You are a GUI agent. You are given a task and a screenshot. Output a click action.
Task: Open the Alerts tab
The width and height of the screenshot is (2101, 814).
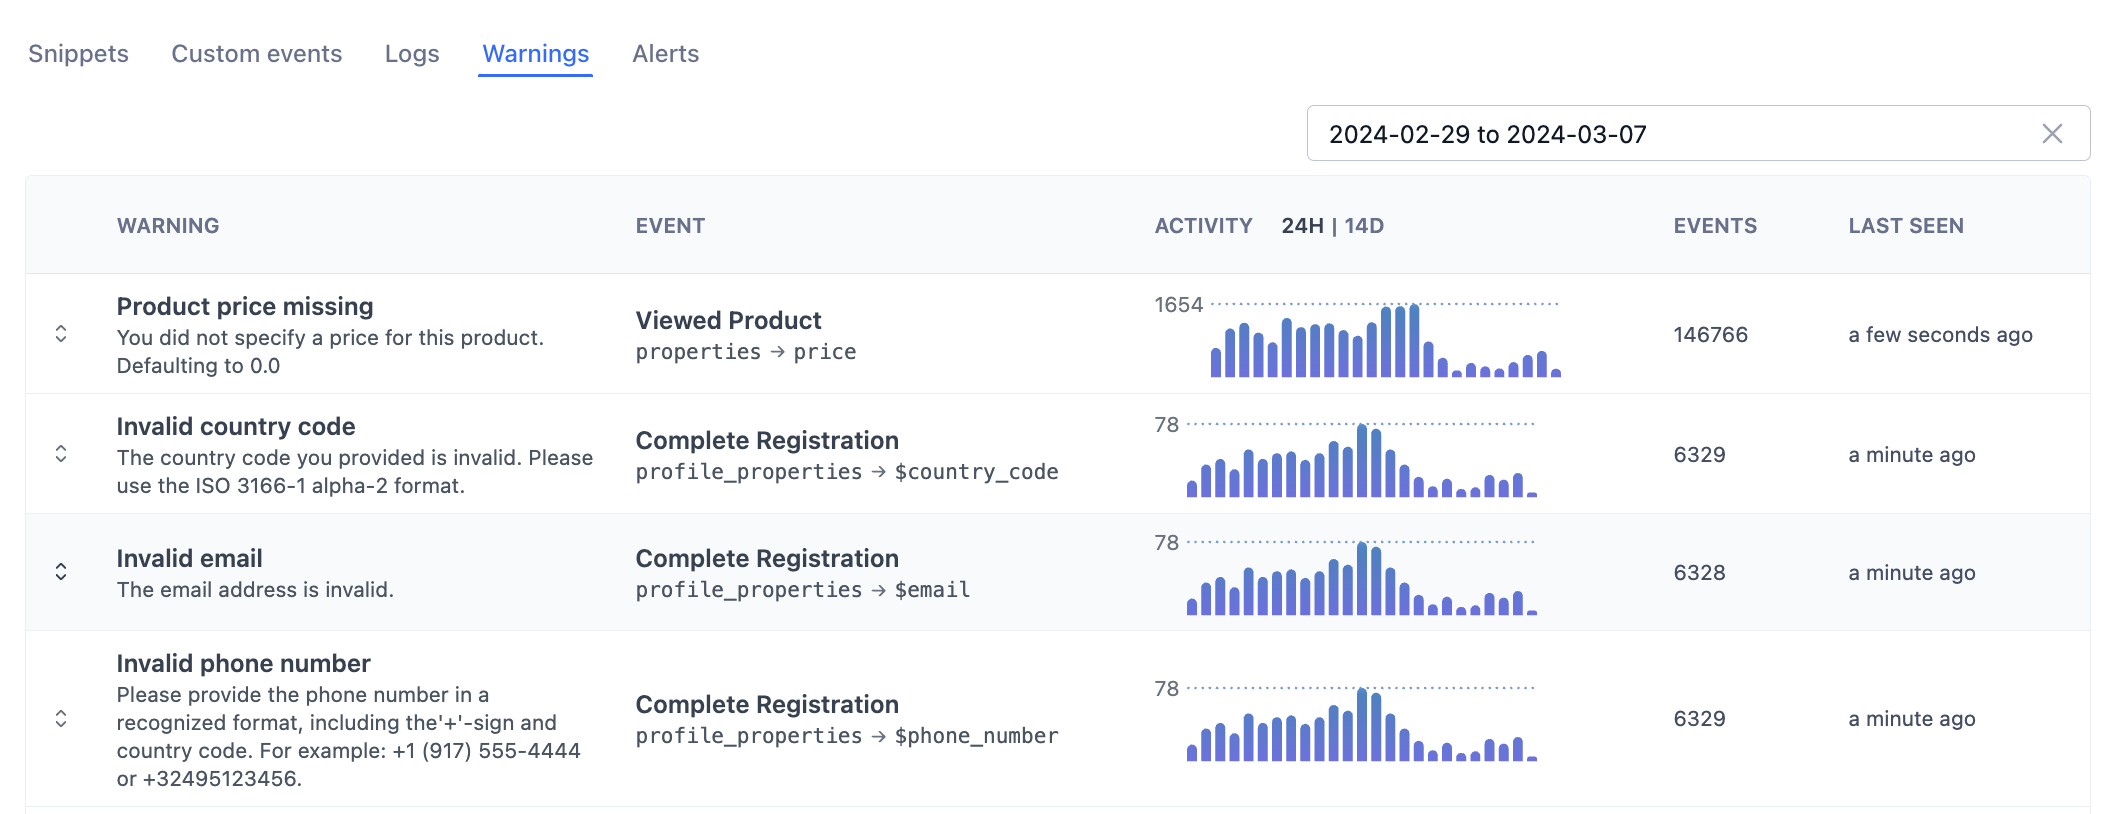click(665, 54)
